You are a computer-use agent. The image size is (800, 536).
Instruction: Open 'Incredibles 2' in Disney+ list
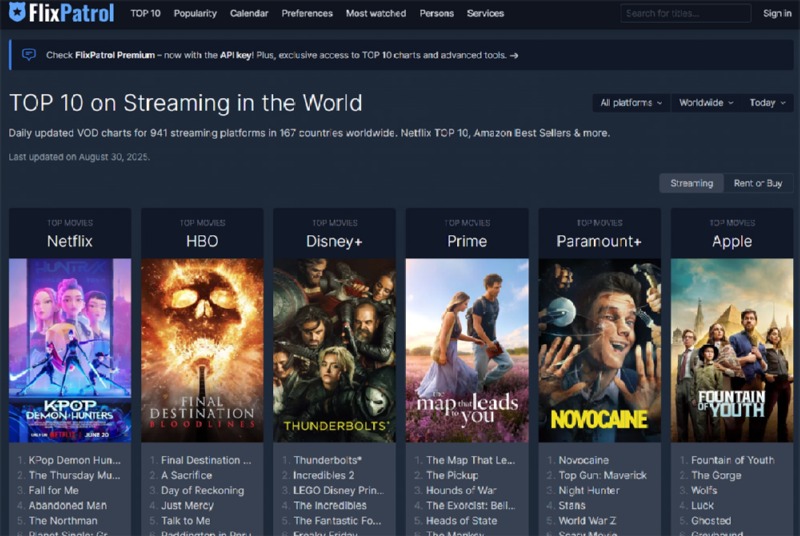(x=323, y=475)
